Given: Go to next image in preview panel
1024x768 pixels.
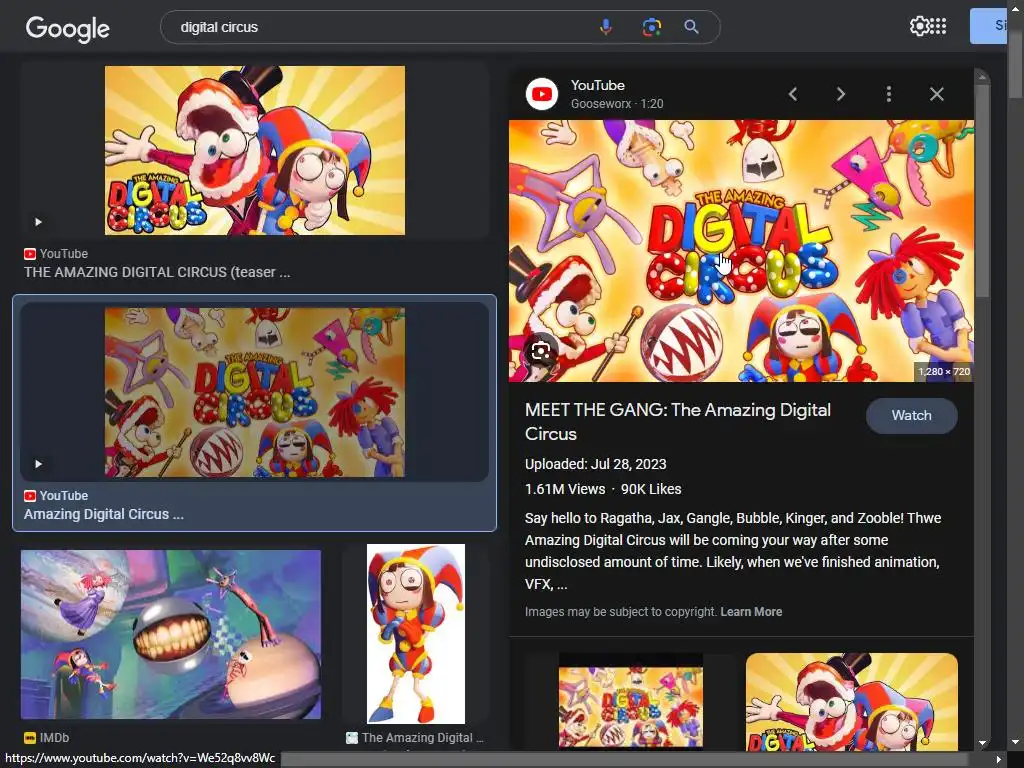Looking at the screenshot, I should pyautogui.click(x=840, y=94).
